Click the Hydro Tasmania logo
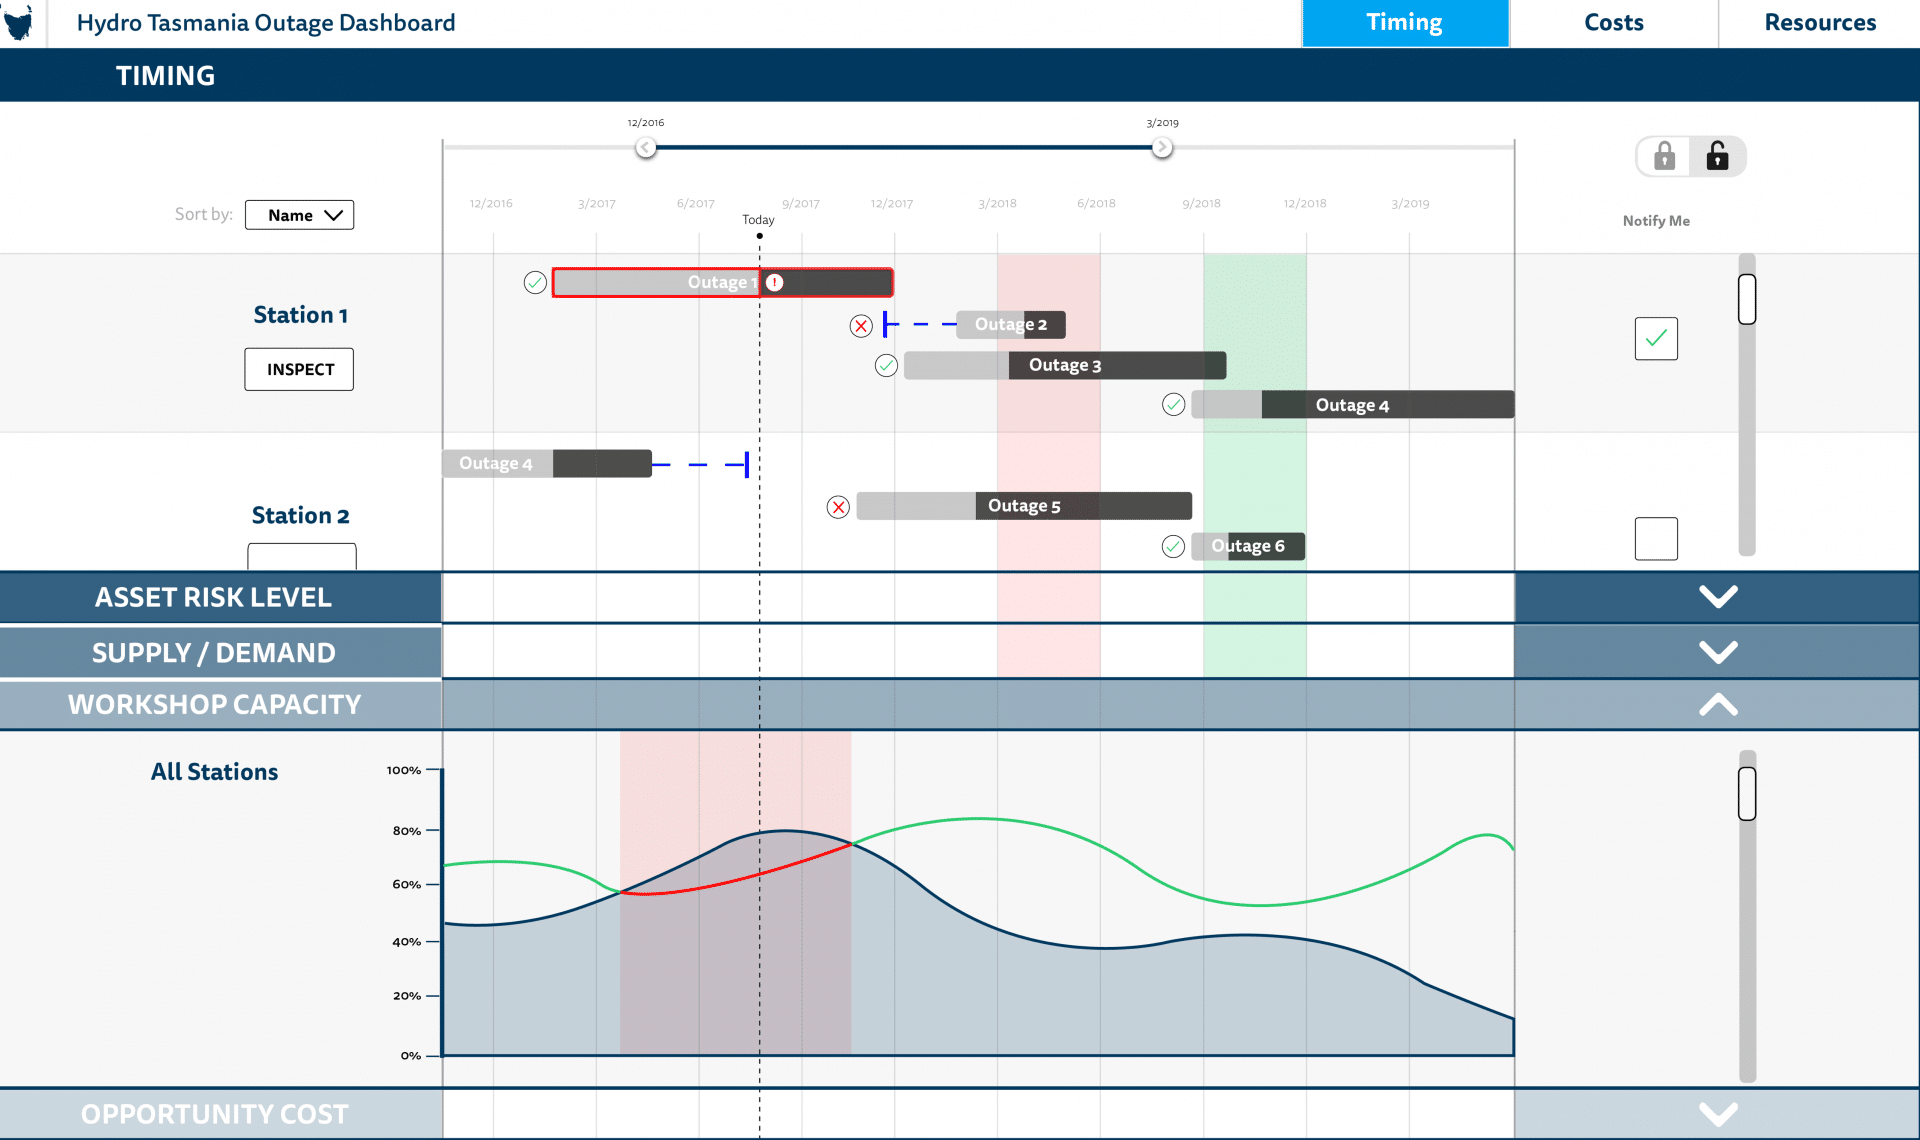The width and height of the screenshot is (1920, 1140). click(x=18, y=22)
